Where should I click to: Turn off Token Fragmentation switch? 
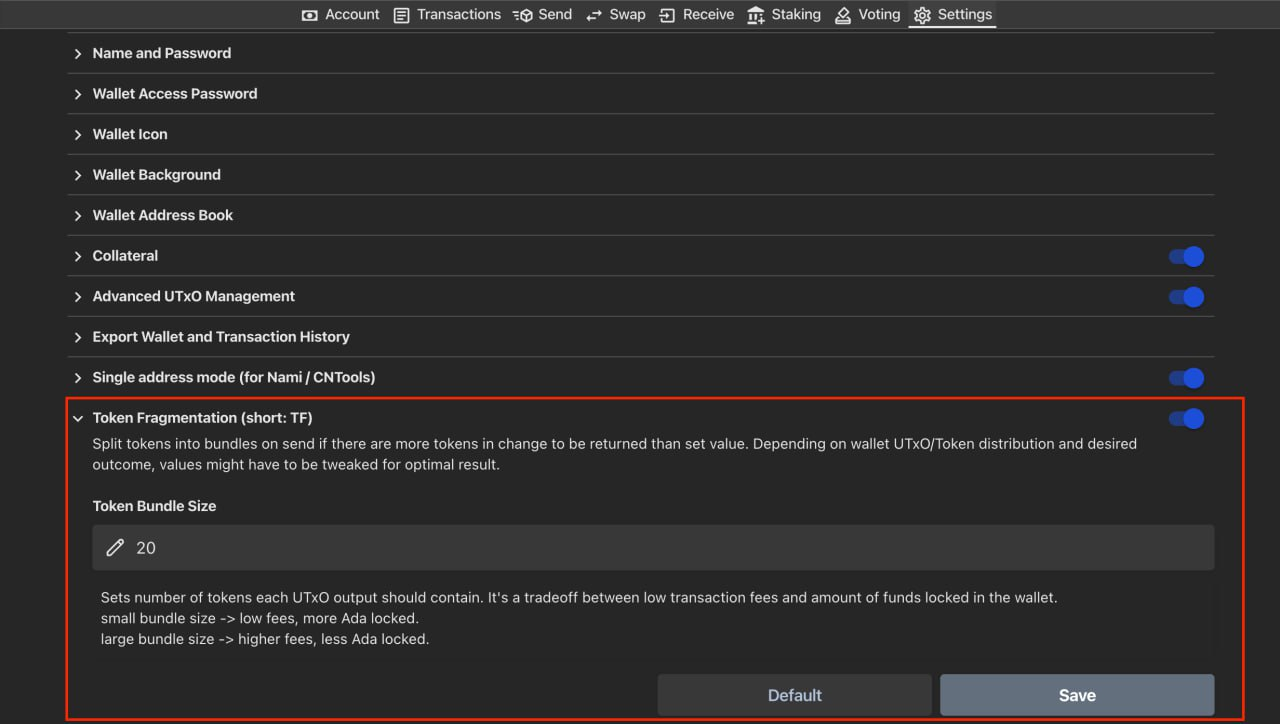[1186, 418]
